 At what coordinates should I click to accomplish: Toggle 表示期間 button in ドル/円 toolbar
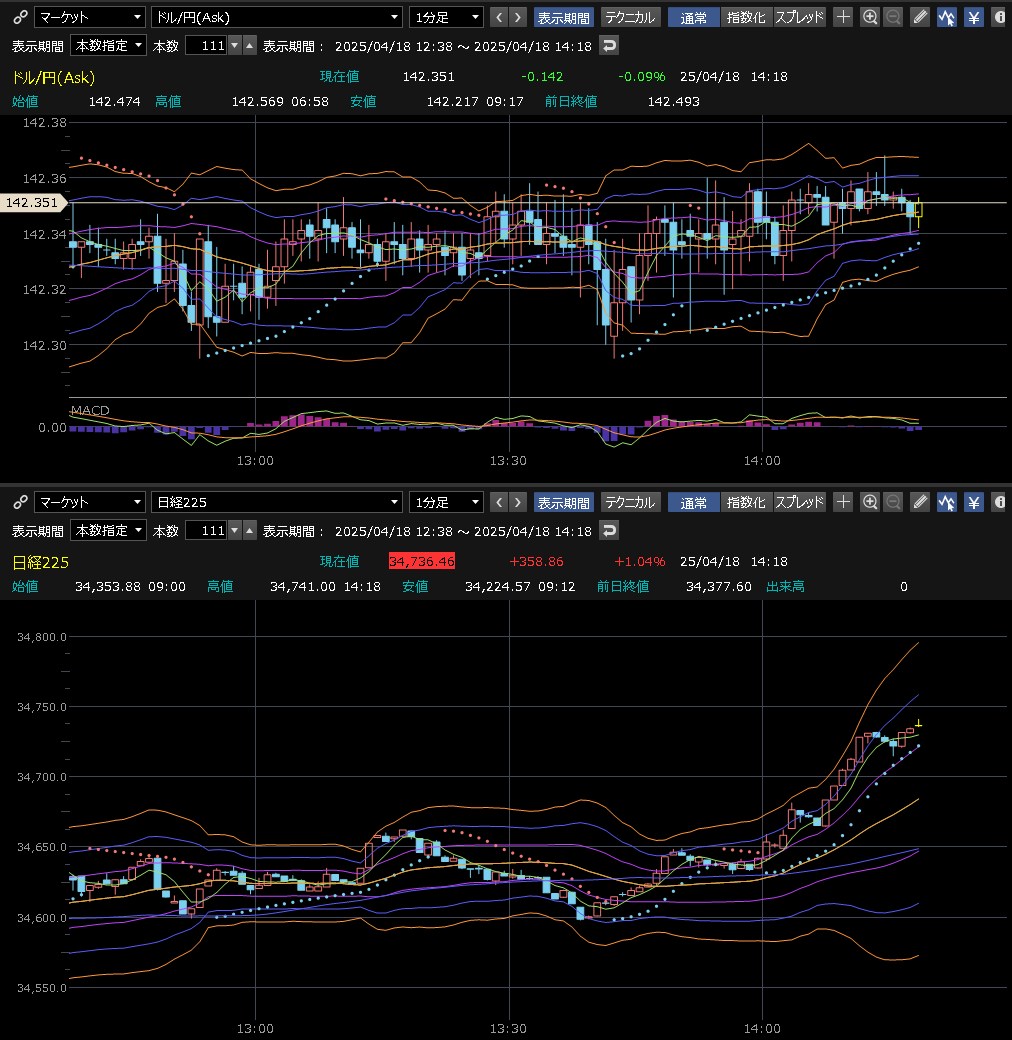click(563, 17)
